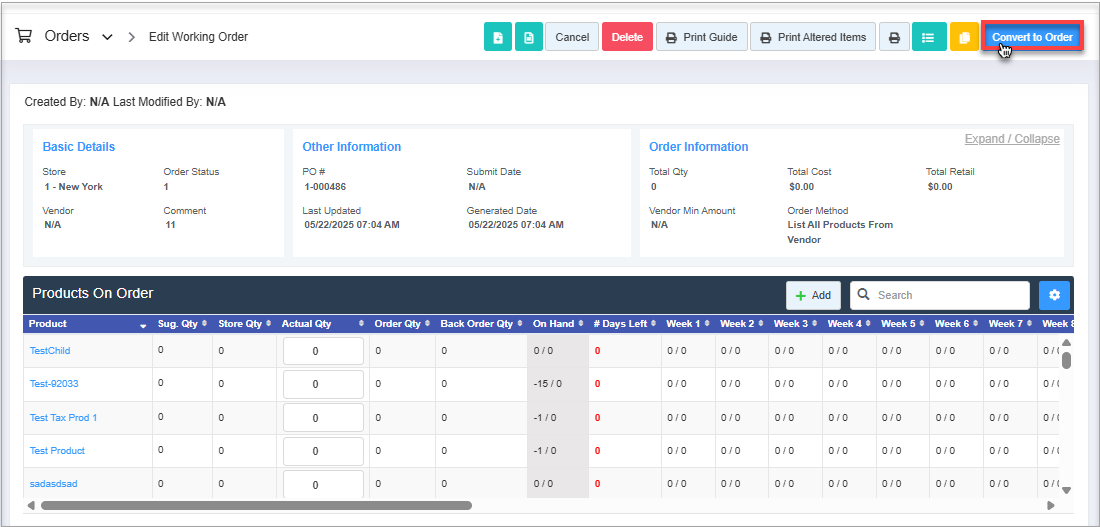The width and height of the screenshot is (1100, 527).
Task: Sort by On Hand column header
Action: [558, 323]
